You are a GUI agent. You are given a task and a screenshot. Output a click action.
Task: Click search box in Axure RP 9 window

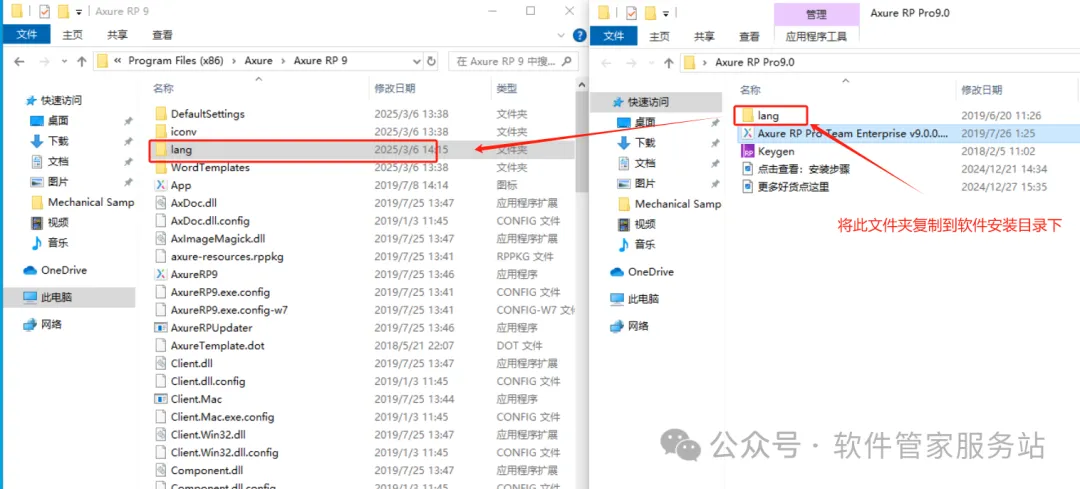click(513, 61)
